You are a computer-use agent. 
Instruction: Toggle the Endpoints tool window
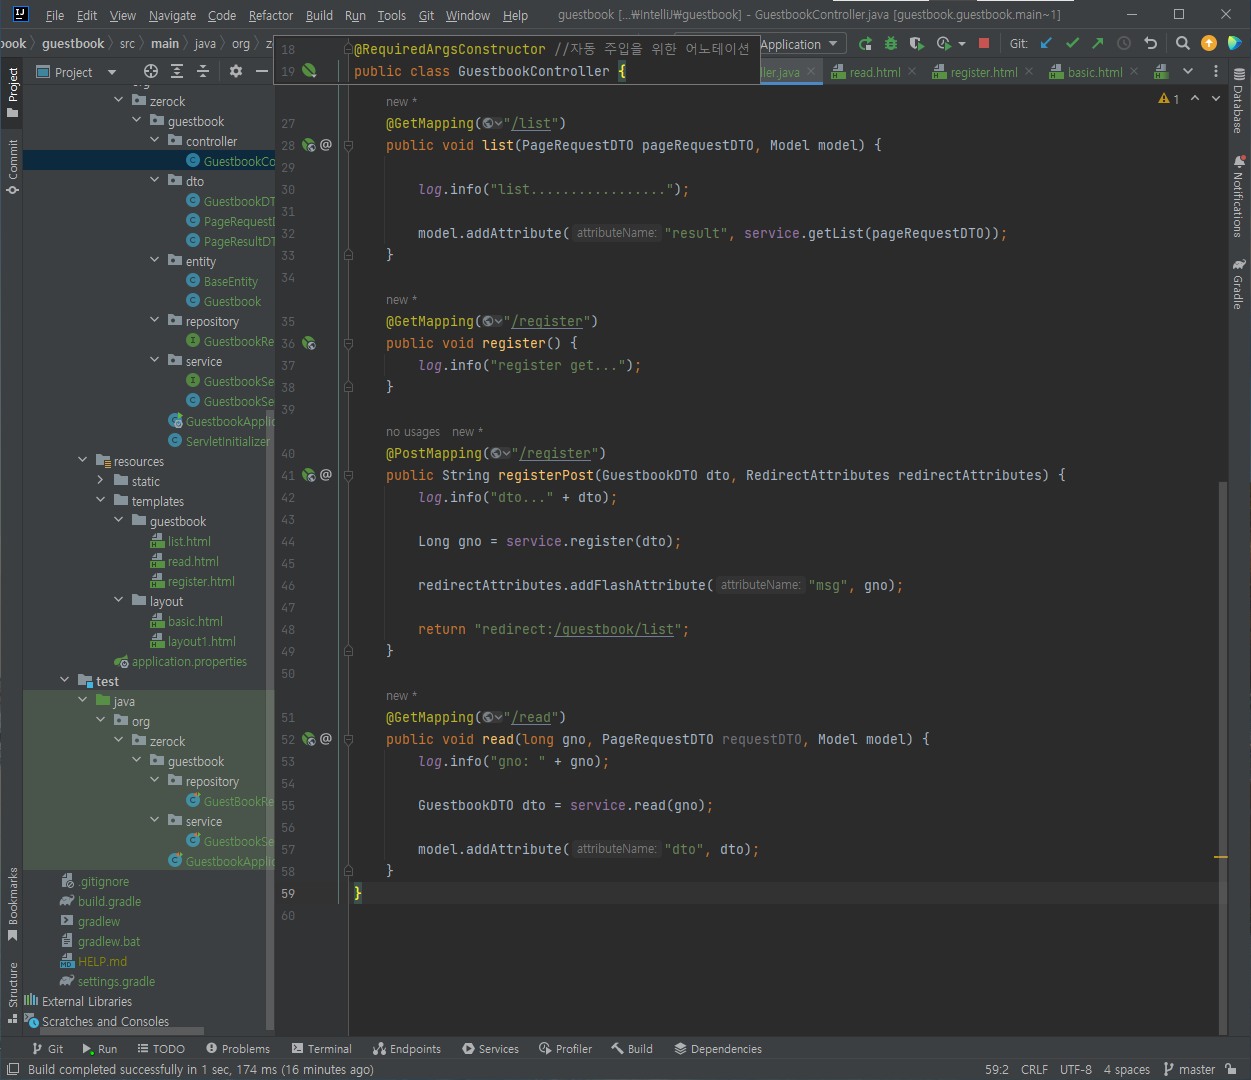point(407,1049)
